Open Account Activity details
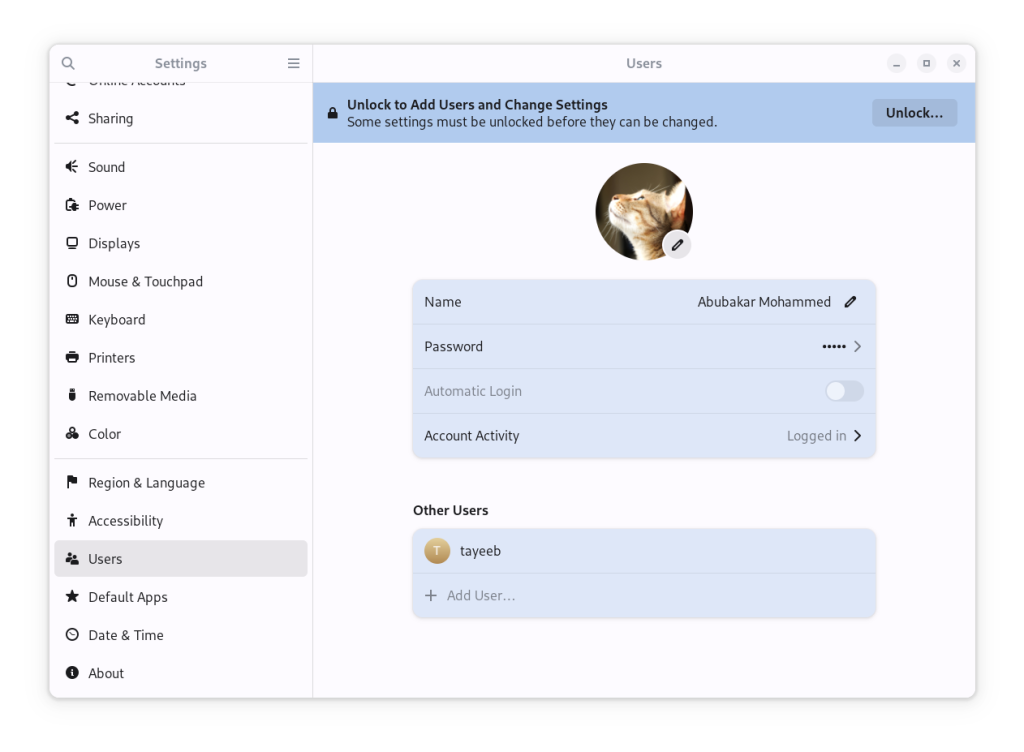Viewport: 1024px width, 752px height. point(644,436)
